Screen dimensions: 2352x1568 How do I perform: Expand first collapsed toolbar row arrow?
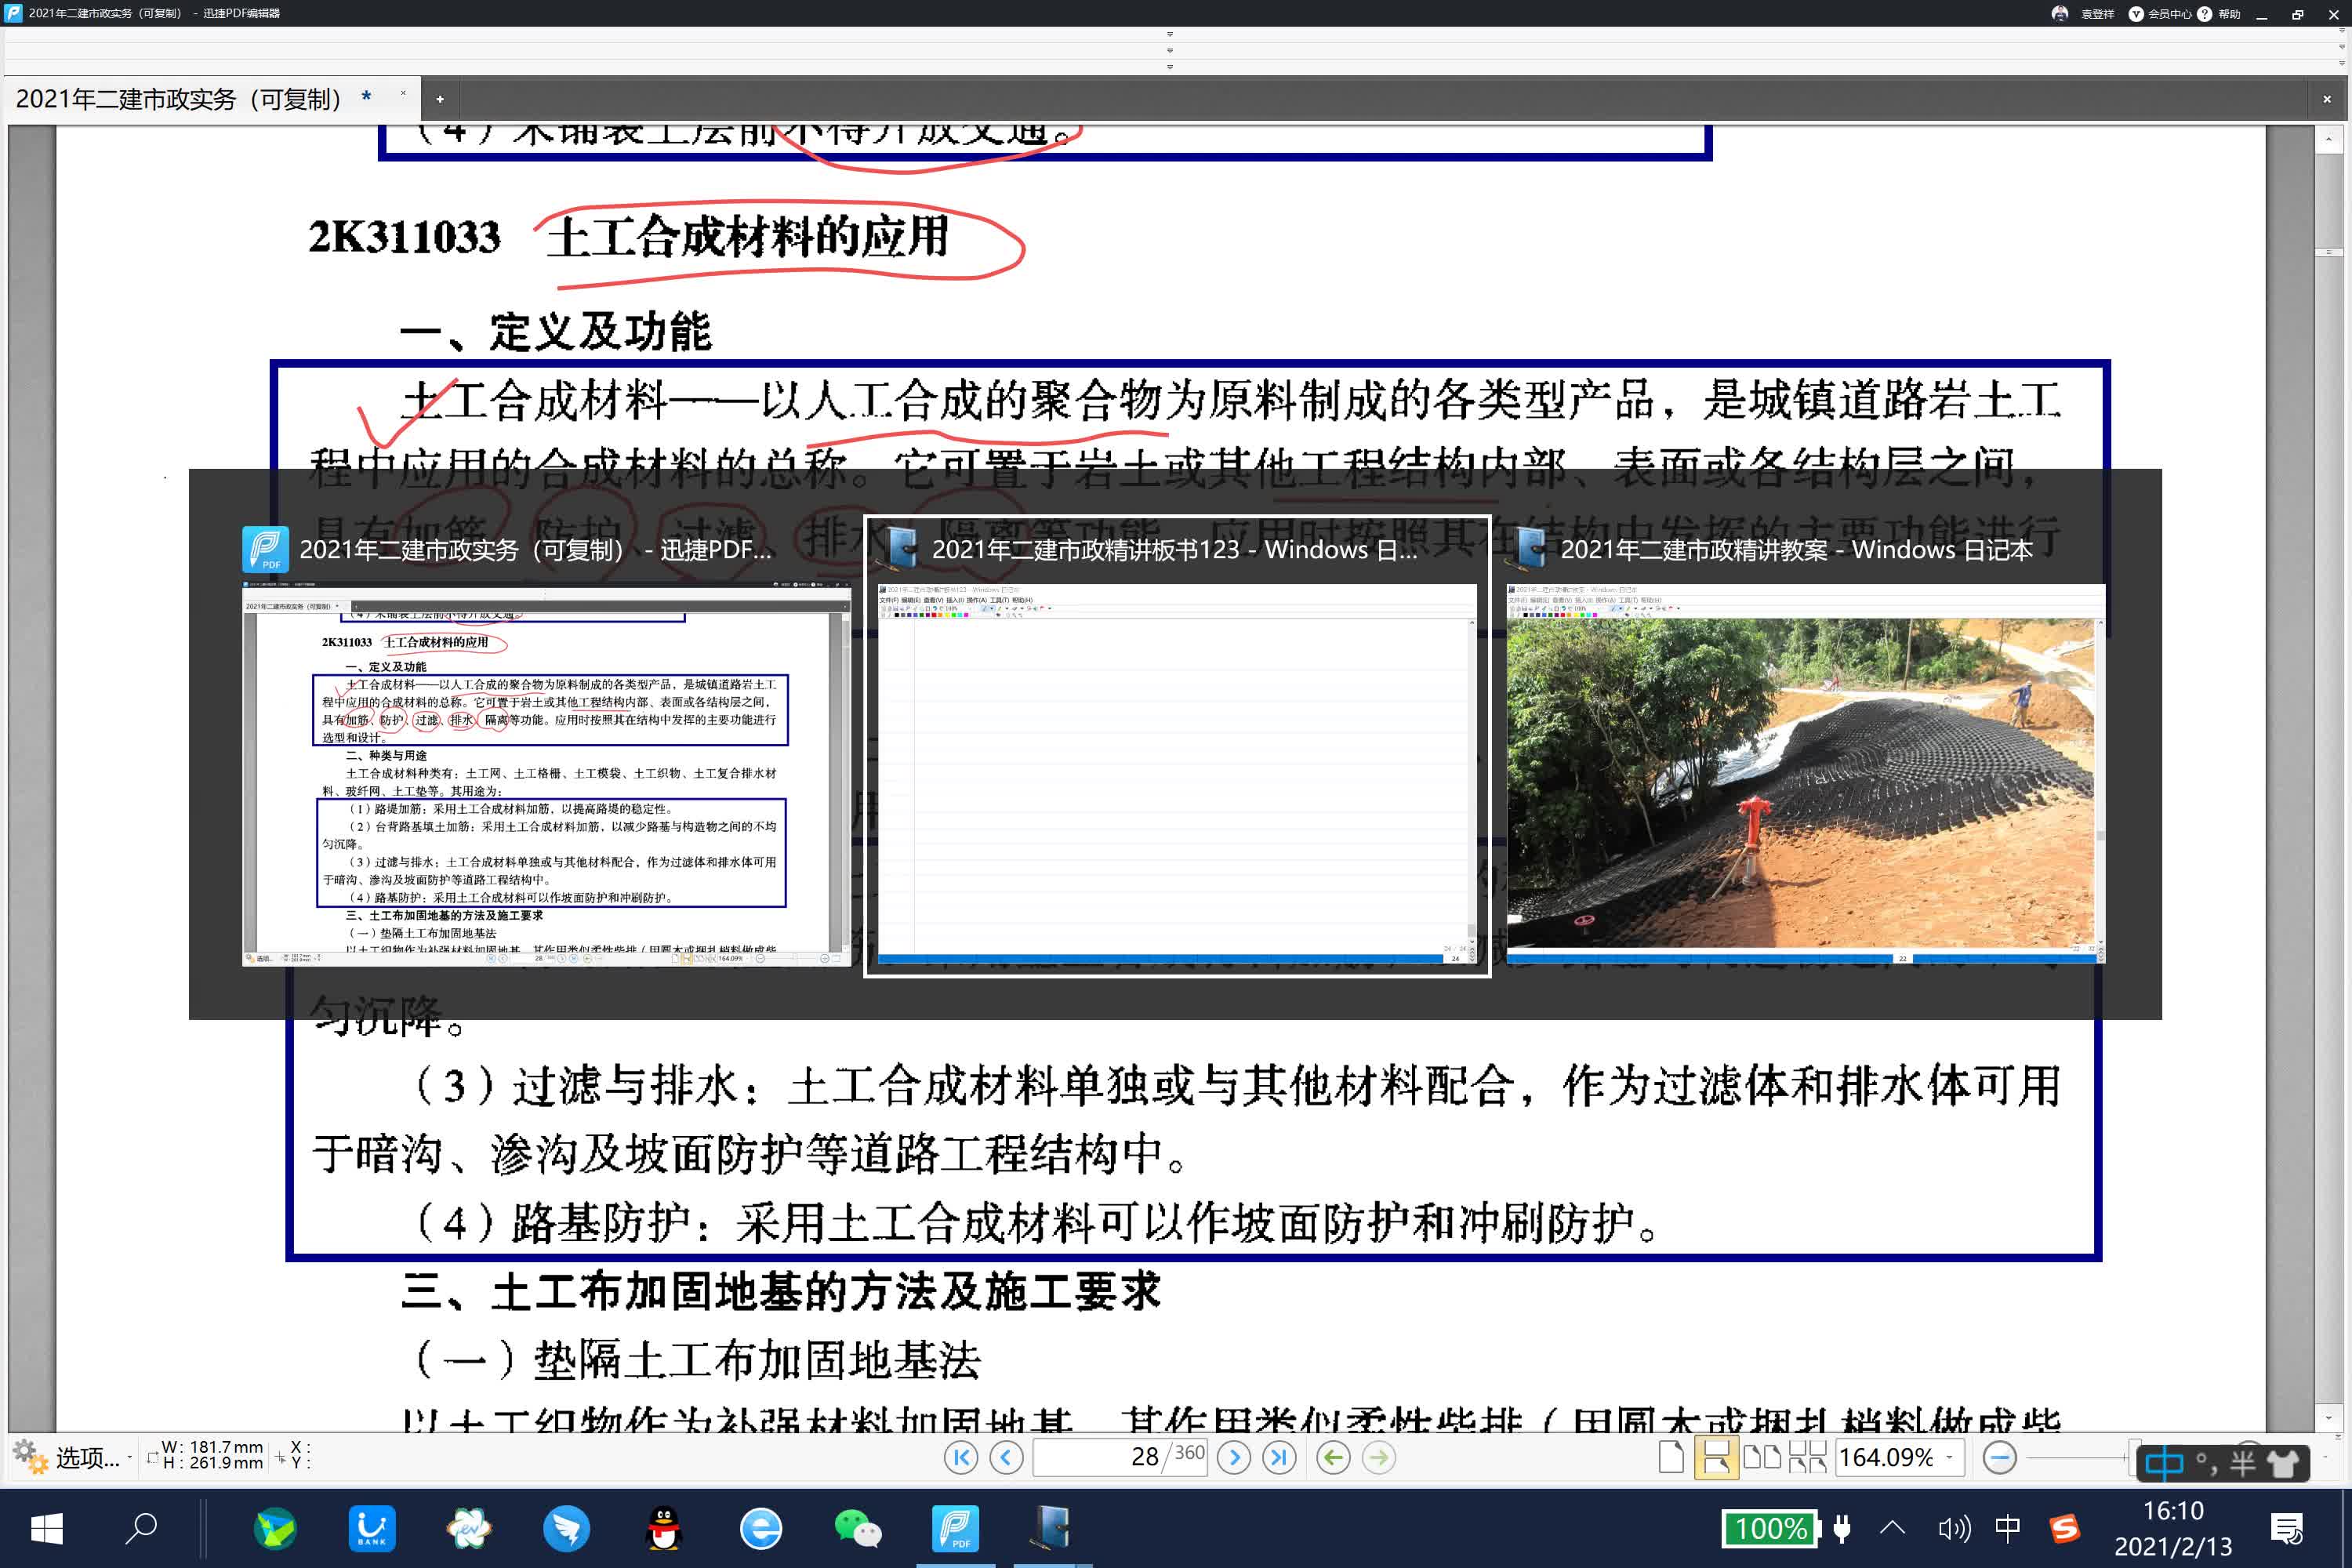click(1170, 34)
